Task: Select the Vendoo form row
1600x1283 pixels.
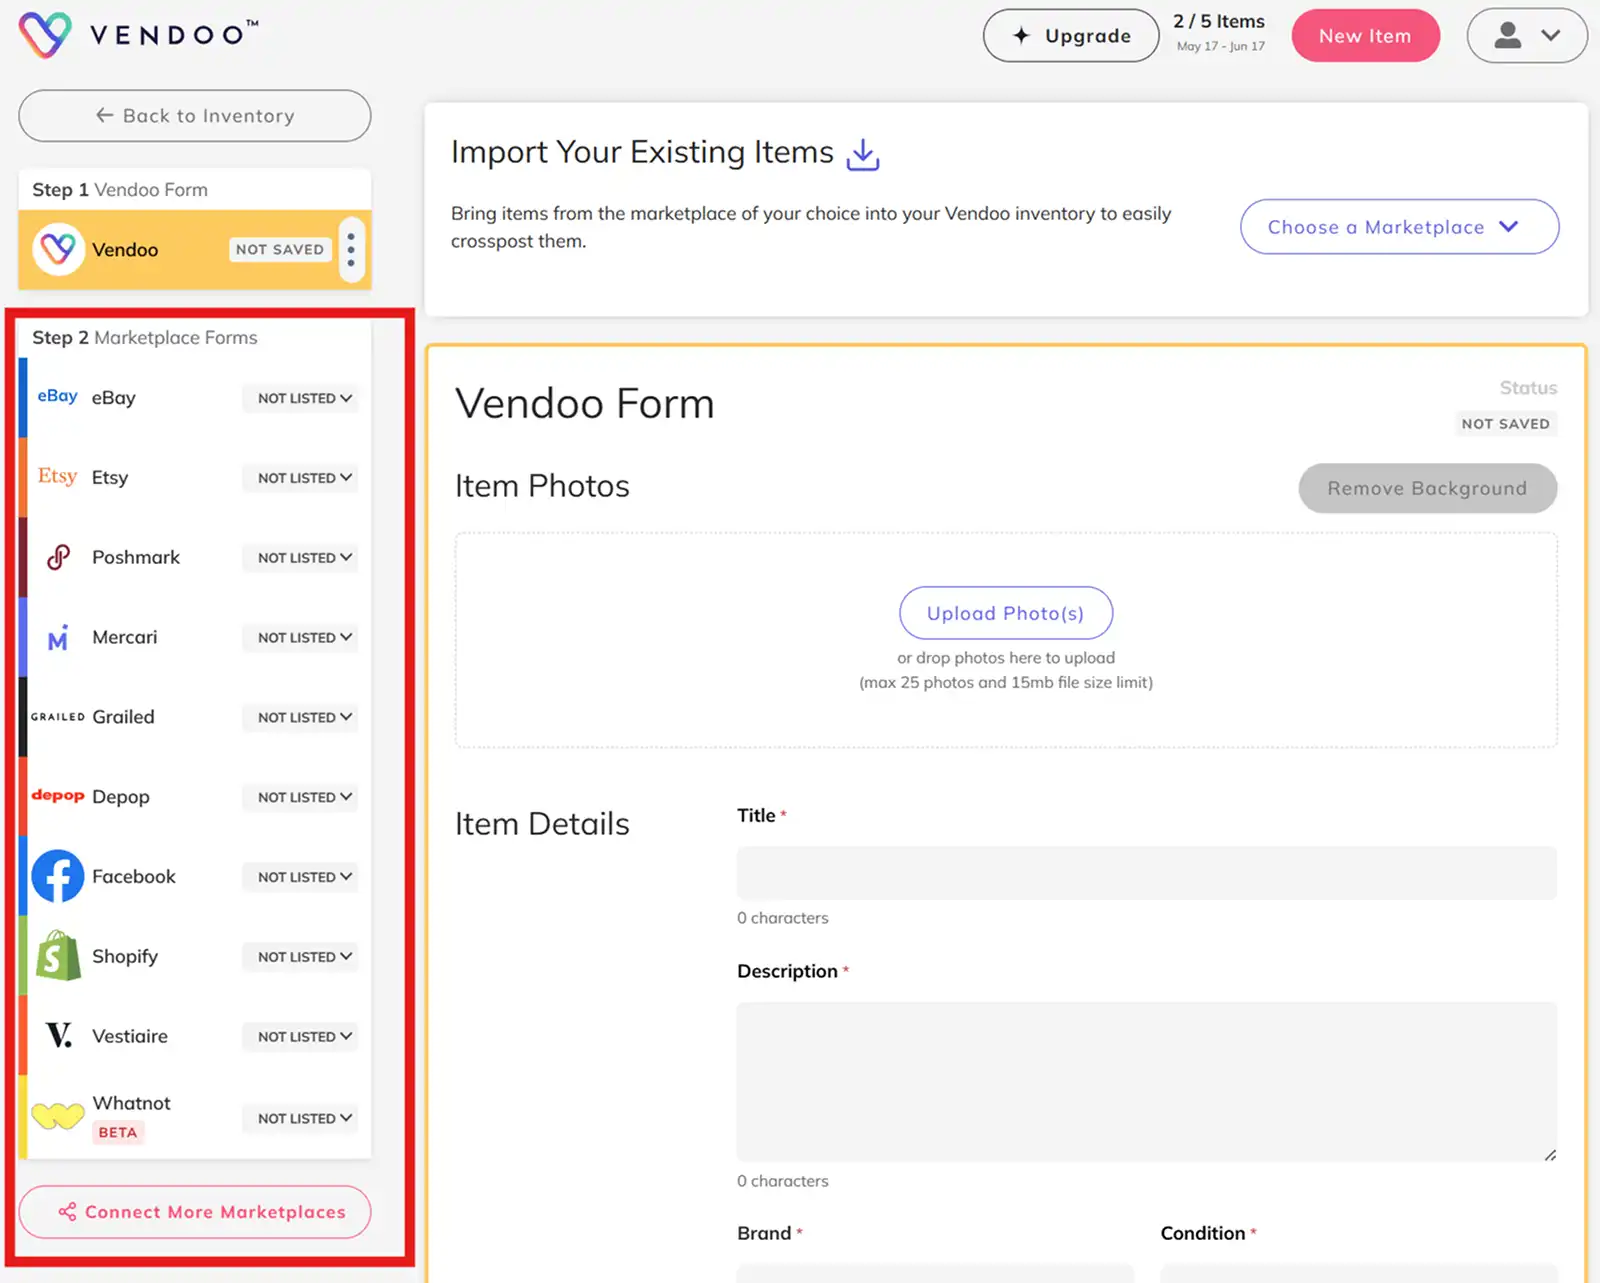Action: (x=195, y=250)
